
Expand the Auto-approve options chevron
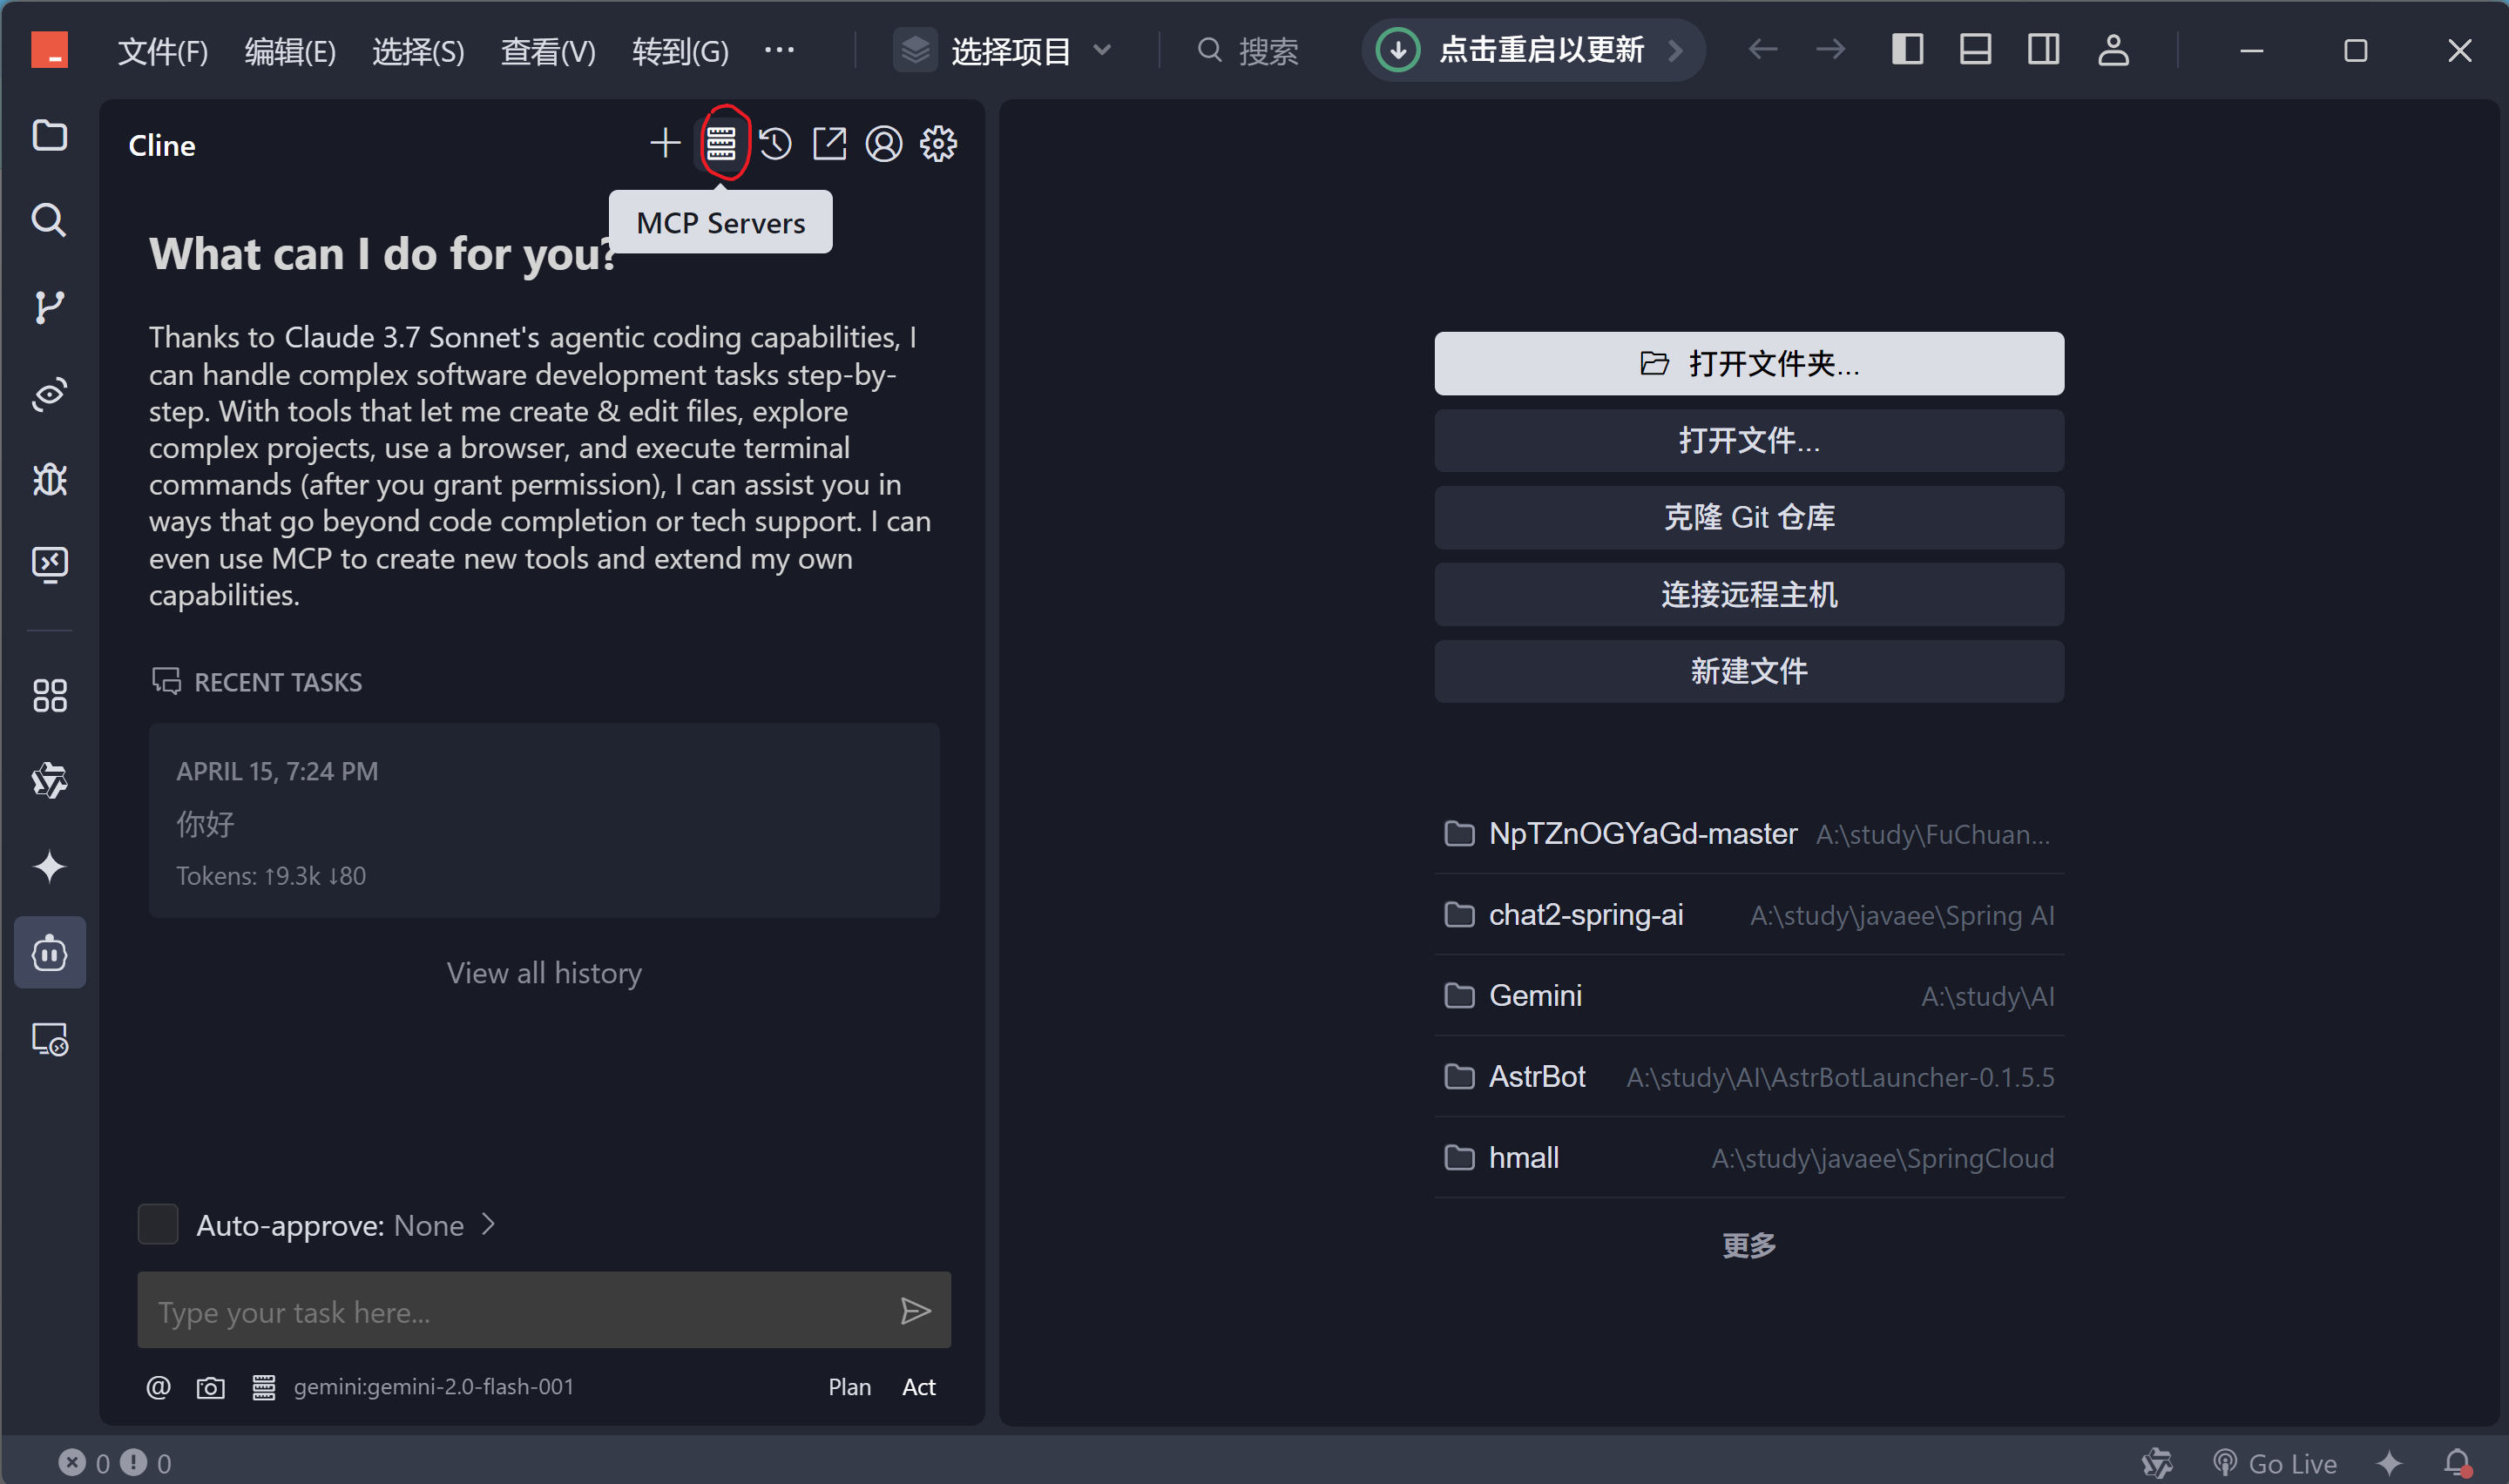coord(489,1225)
